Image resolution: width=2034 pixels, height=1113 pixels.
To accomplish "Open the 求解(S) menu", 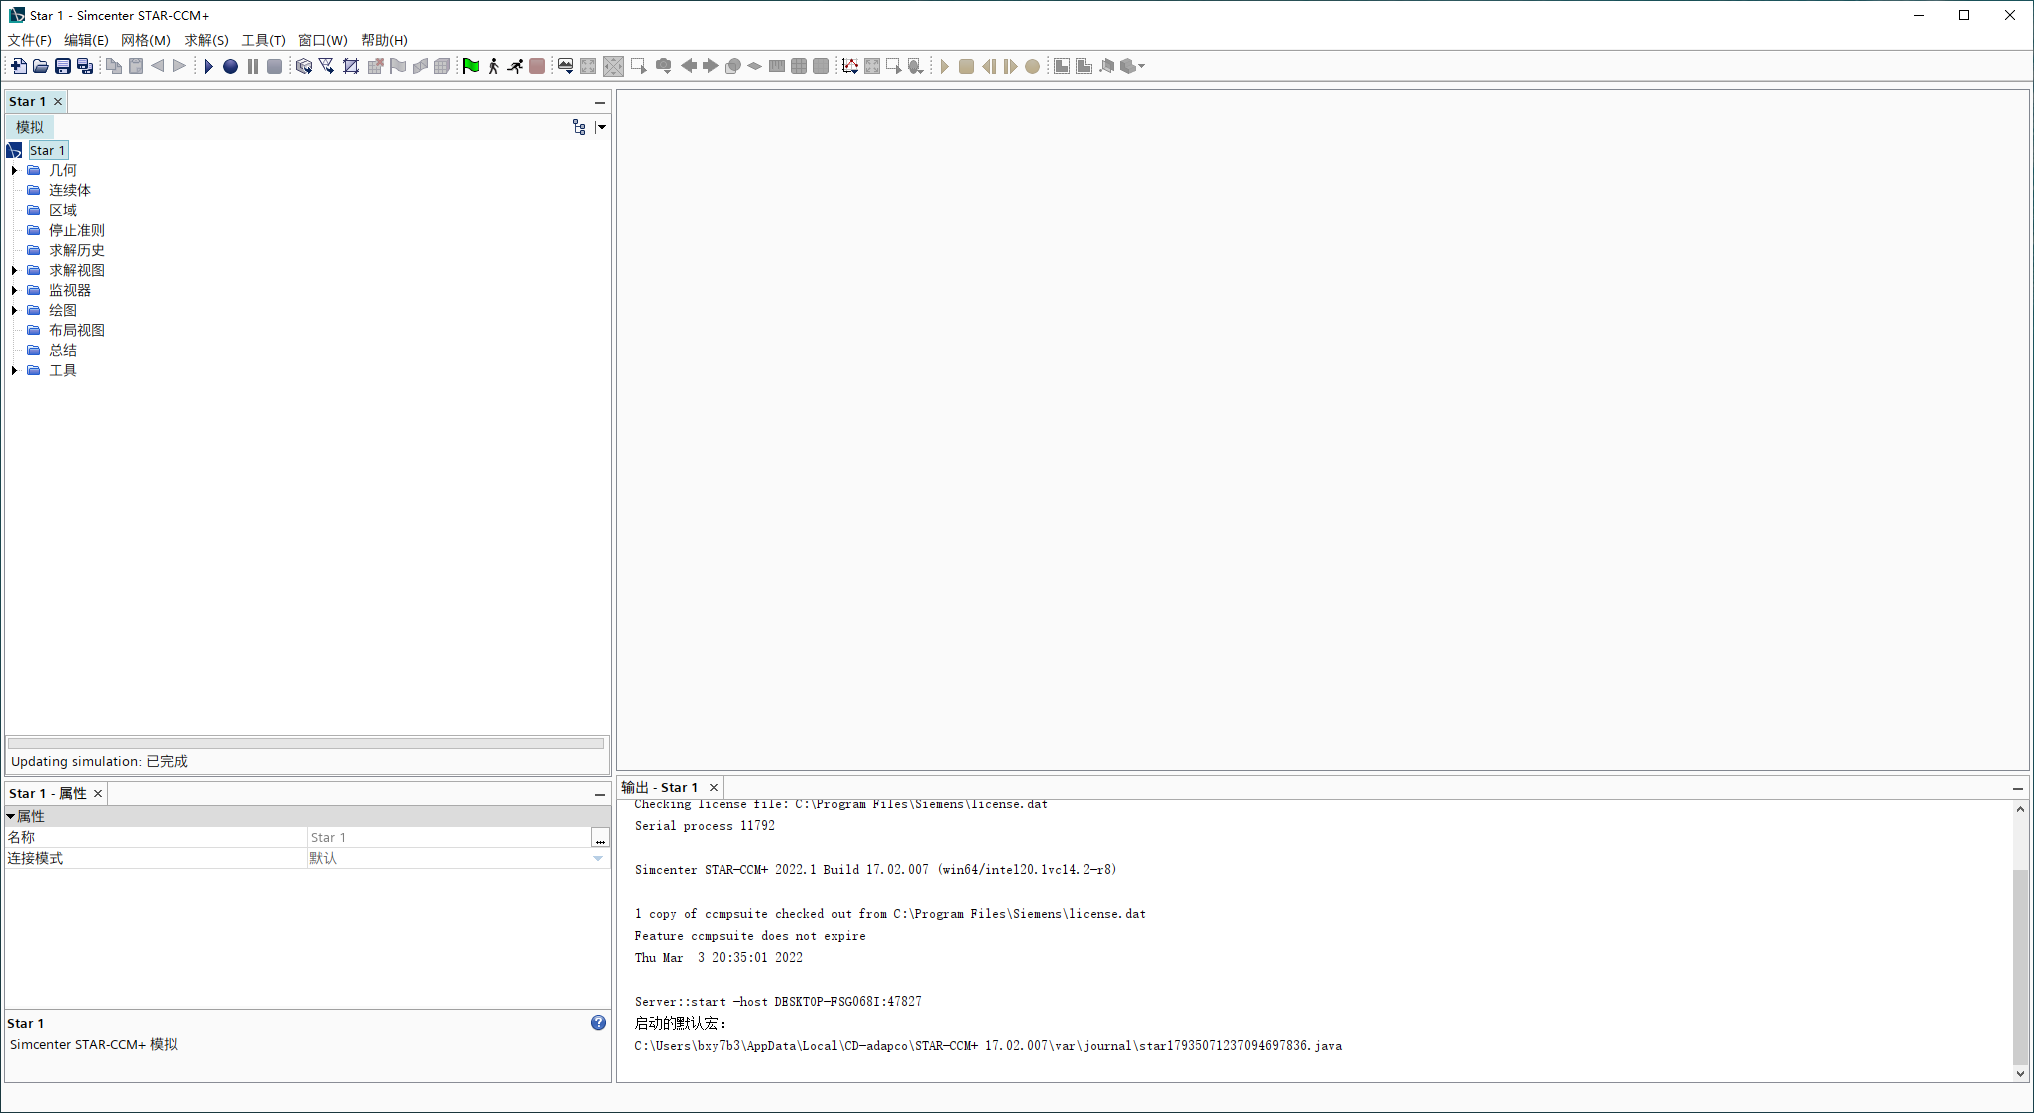I will pyautogui.click(x=206, y=40).
